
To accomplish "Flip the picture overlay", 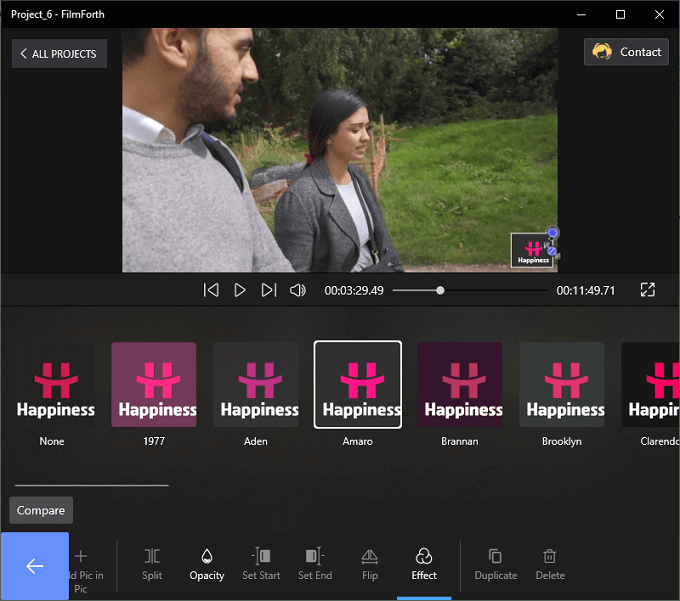I will [369, 565].
